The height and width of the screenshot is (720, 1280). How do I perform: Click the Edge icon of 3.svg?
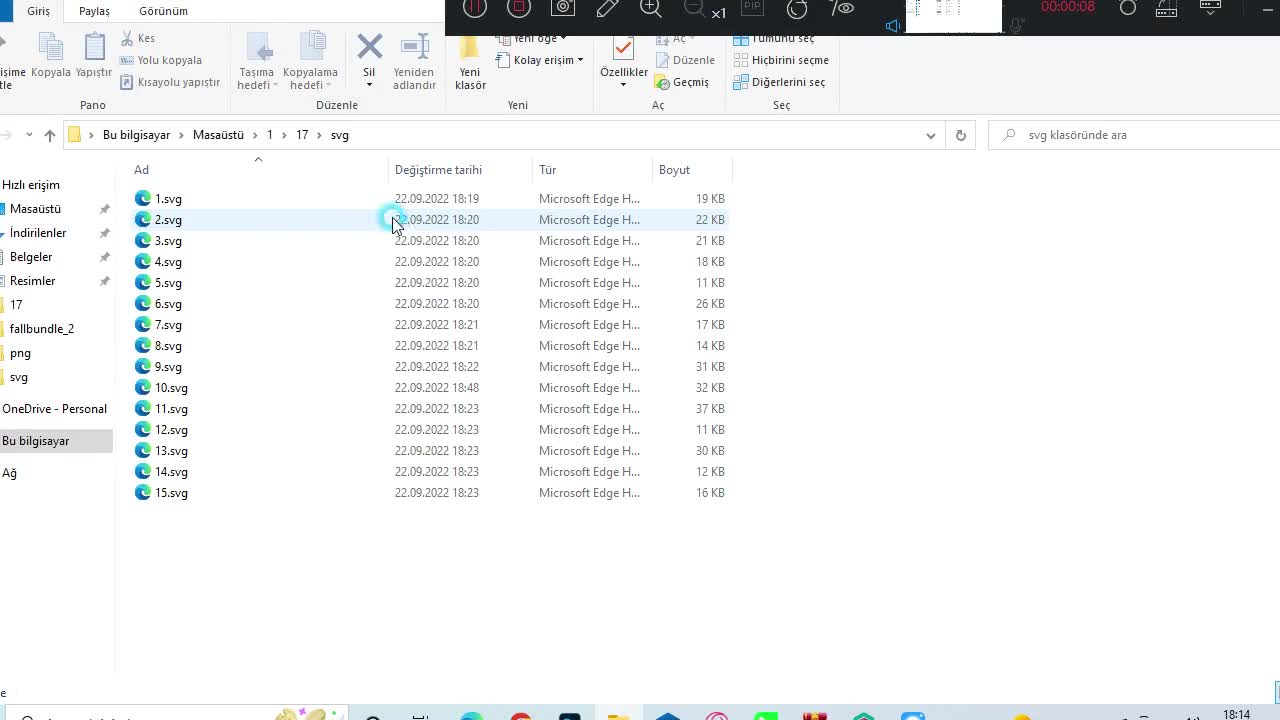(143, 241)
